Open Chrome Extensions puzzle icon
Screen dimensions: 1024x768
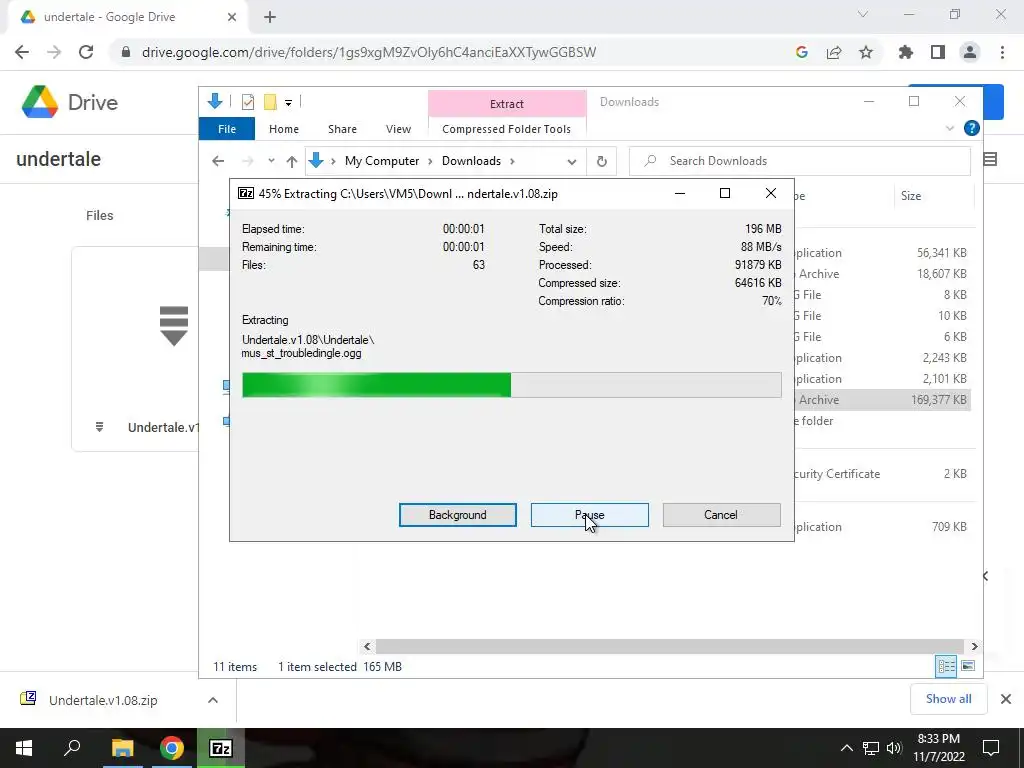coord(906,52)
